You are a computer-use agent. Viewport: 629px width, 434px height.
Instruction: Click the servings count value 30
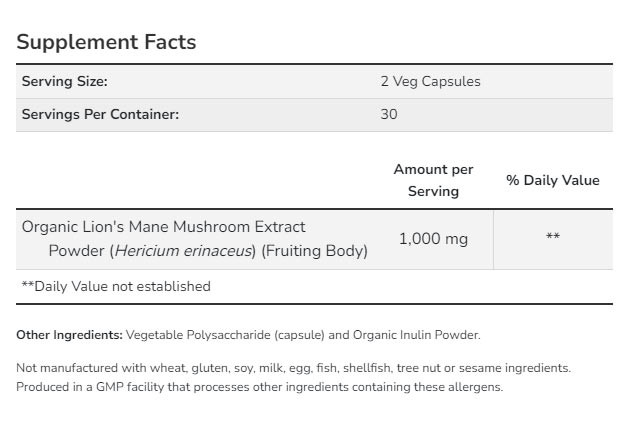tap(388, 114)
